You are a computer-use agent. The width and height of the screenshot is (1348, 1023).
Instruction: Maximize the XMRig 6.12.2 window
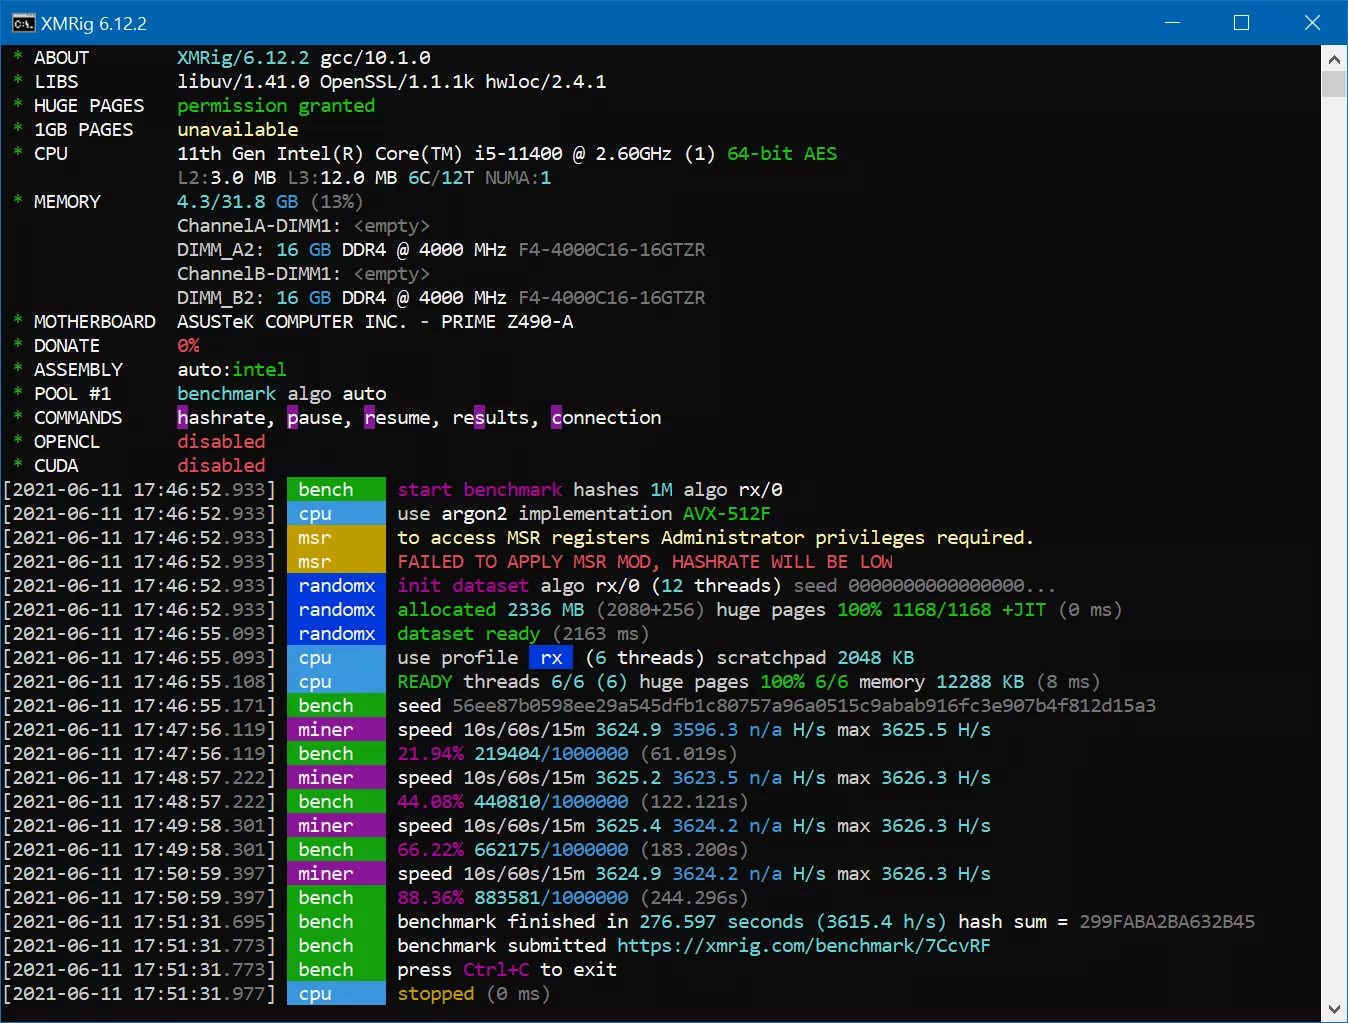[1242, 22]
